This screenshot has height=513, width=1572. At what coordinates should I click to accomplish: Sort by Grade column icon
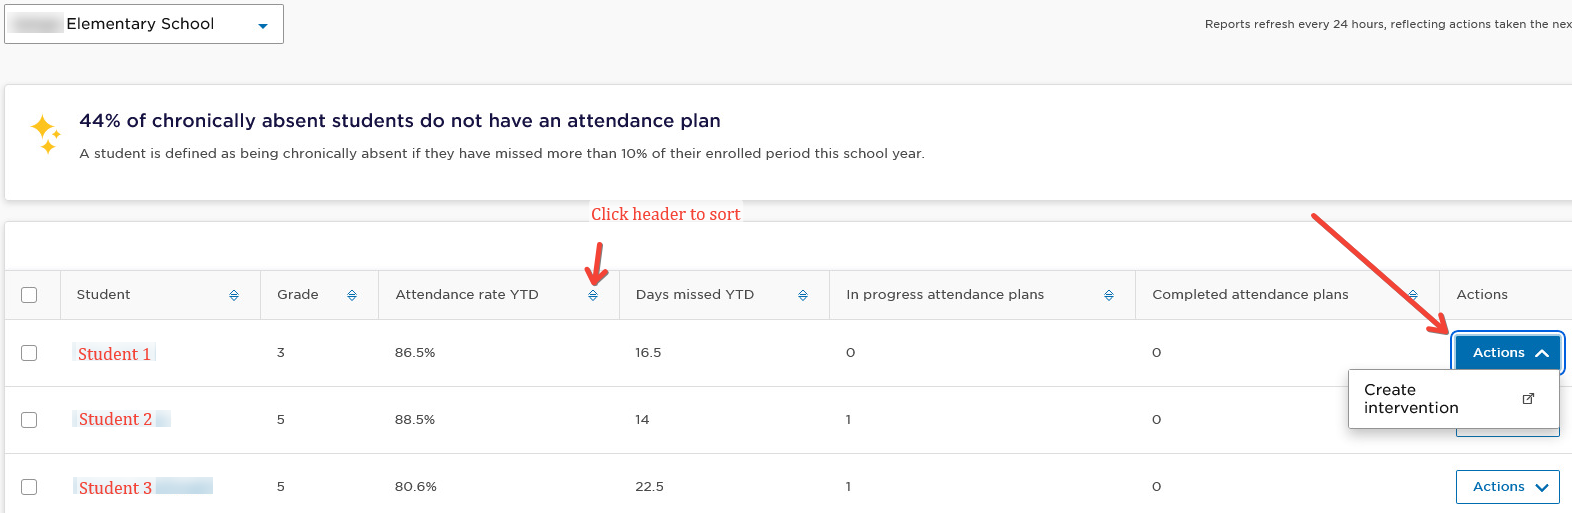(352, 295)
